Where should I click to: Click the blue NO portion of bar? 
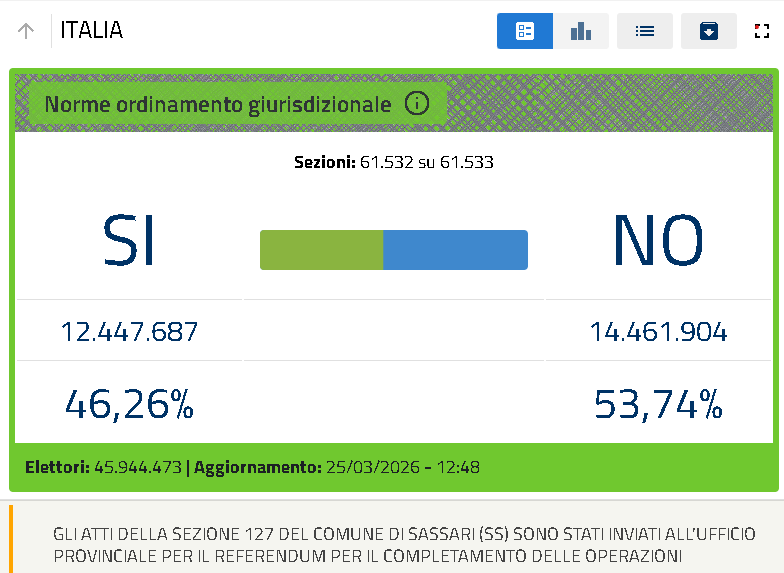click(455, 250)
